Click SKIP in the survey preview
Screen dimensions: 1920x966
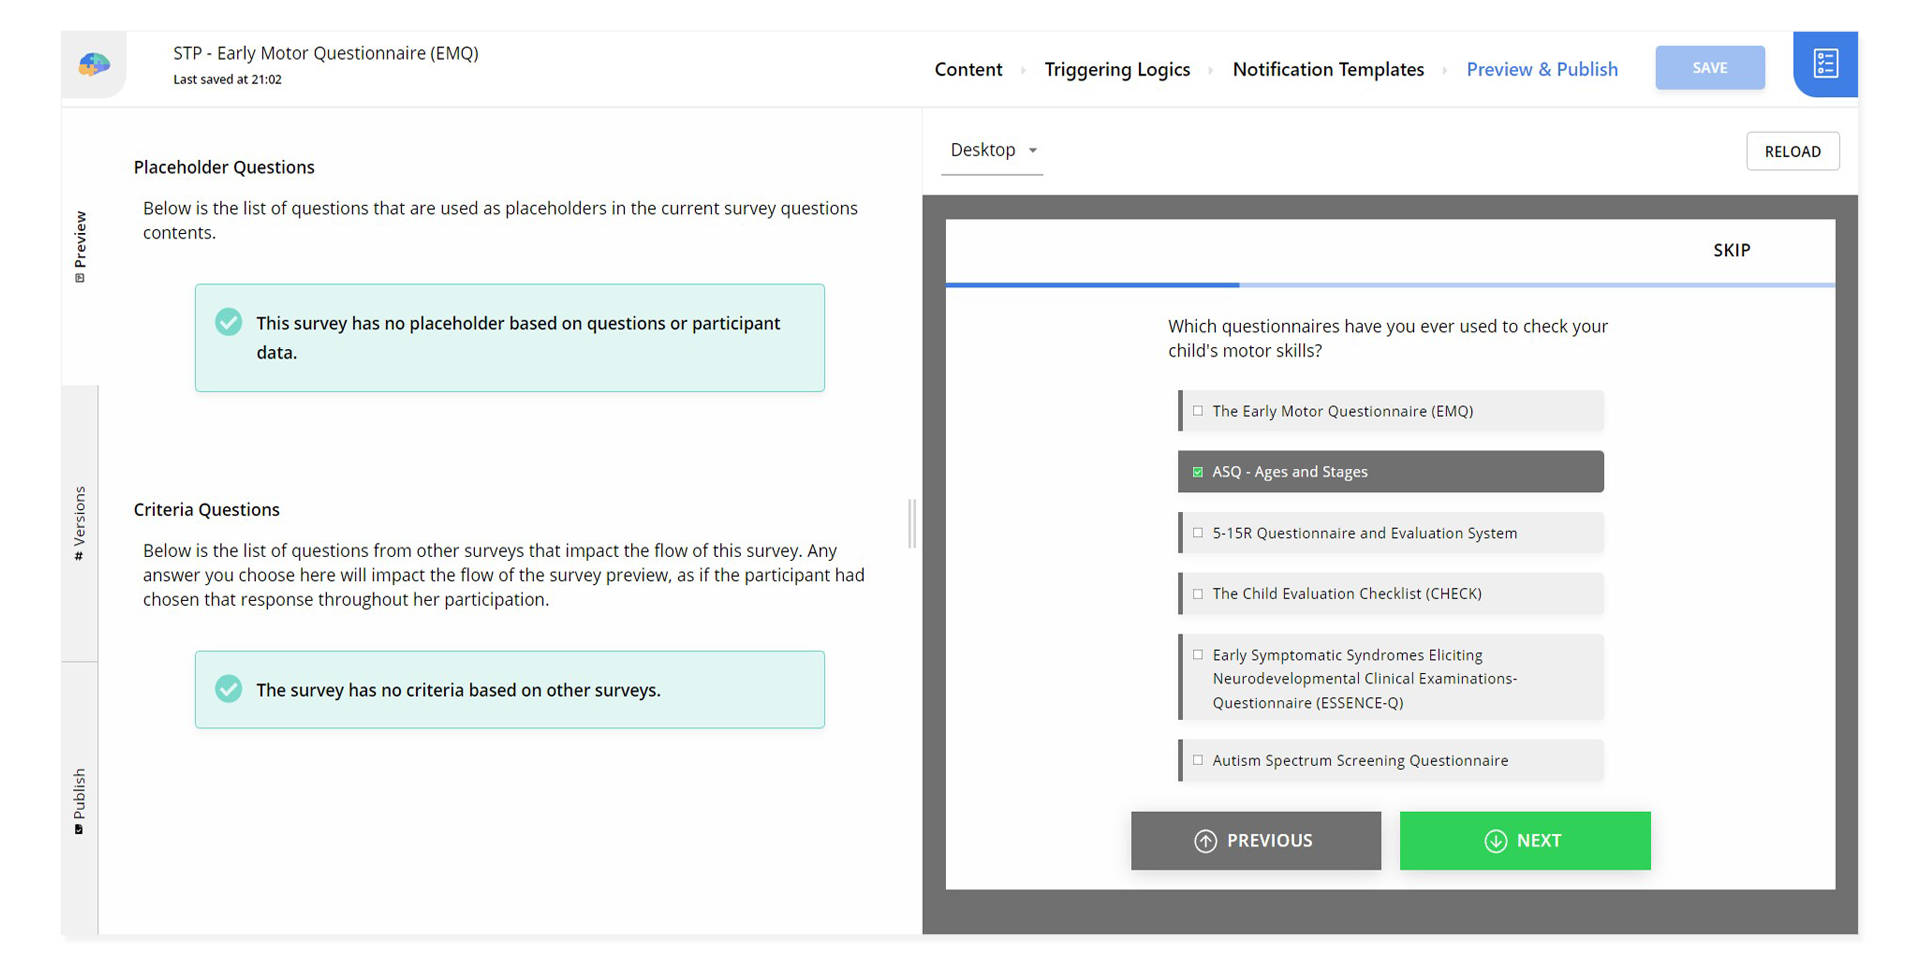click(1731, 250)
